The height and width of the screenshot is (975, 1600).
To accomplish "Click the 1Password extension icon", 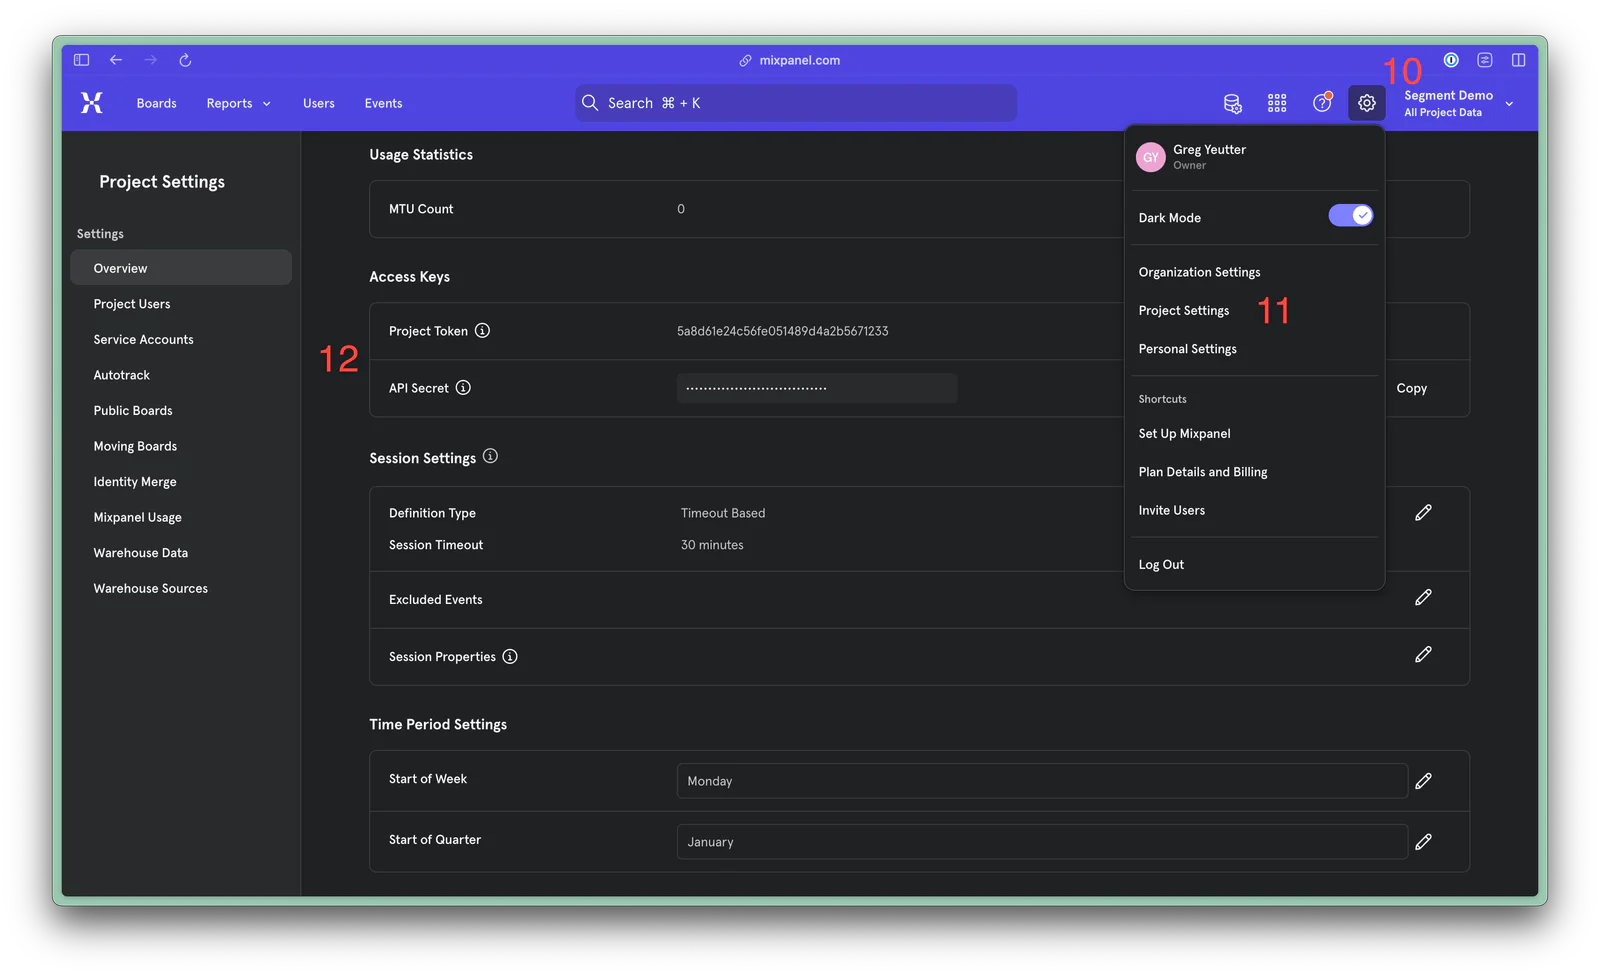I will [x=1451, y=60].
